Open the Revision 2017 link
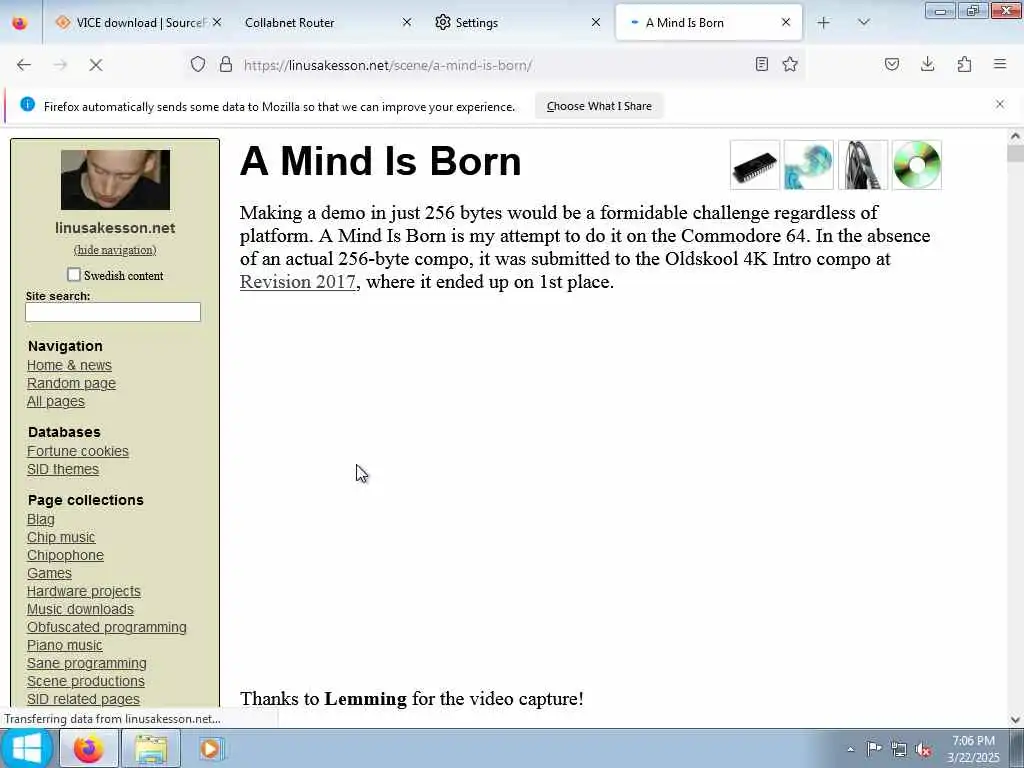 coord(298,281)
